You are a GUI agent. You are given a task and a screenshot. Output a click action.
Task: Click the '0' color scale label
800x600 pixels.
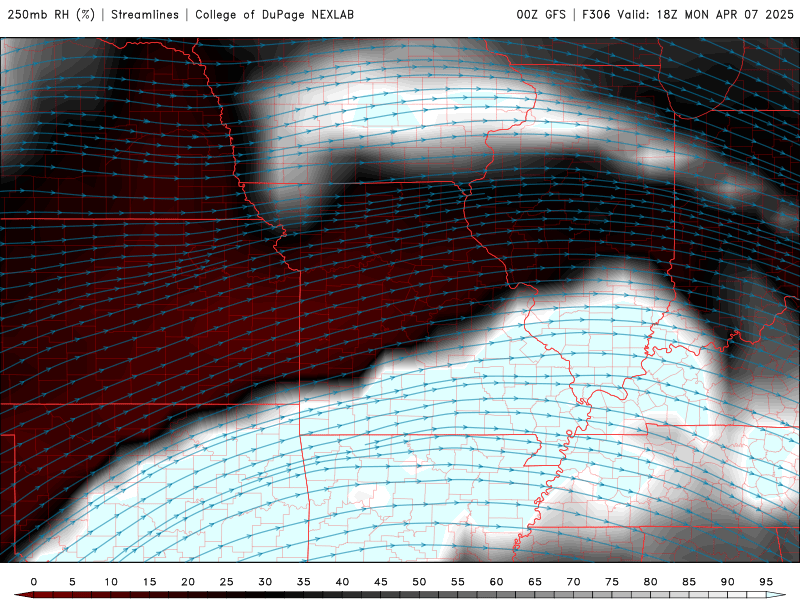[x=34, y=582]
